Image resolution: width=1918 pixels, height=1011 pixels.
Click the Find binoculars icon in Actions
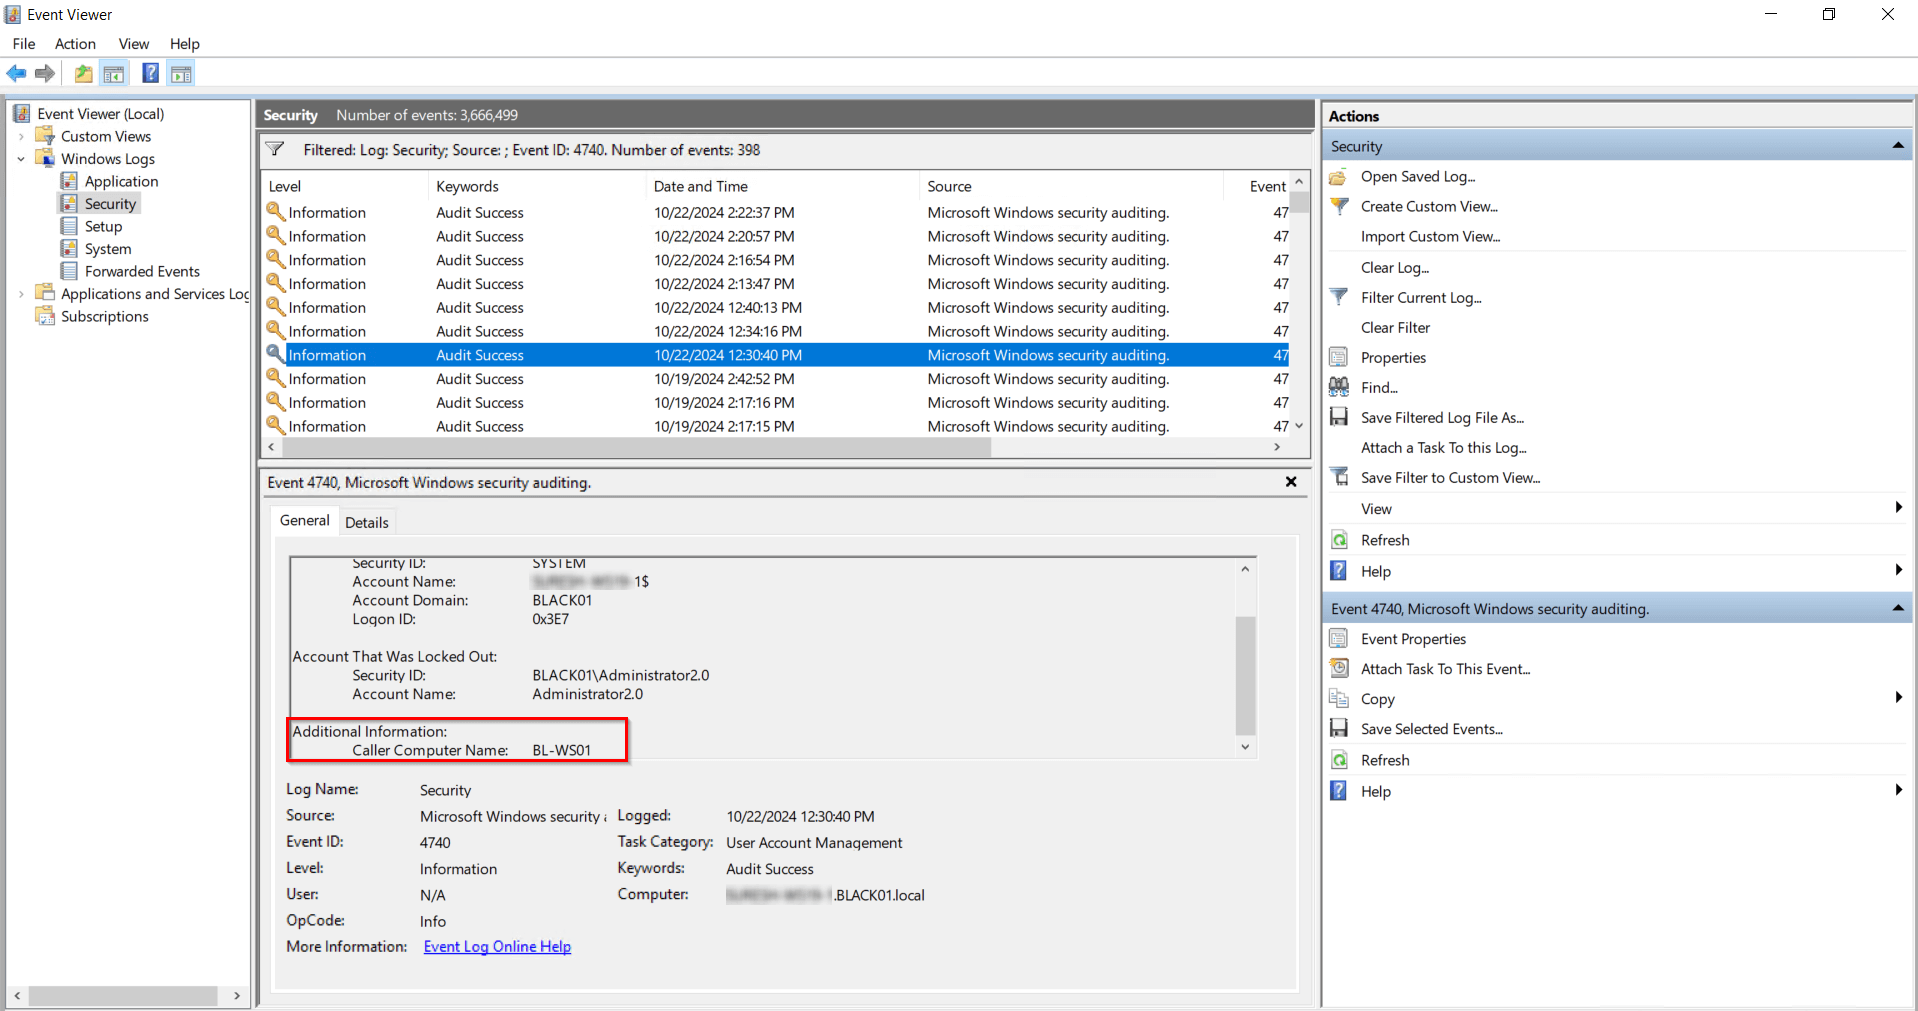click(x=1339, y=387)
